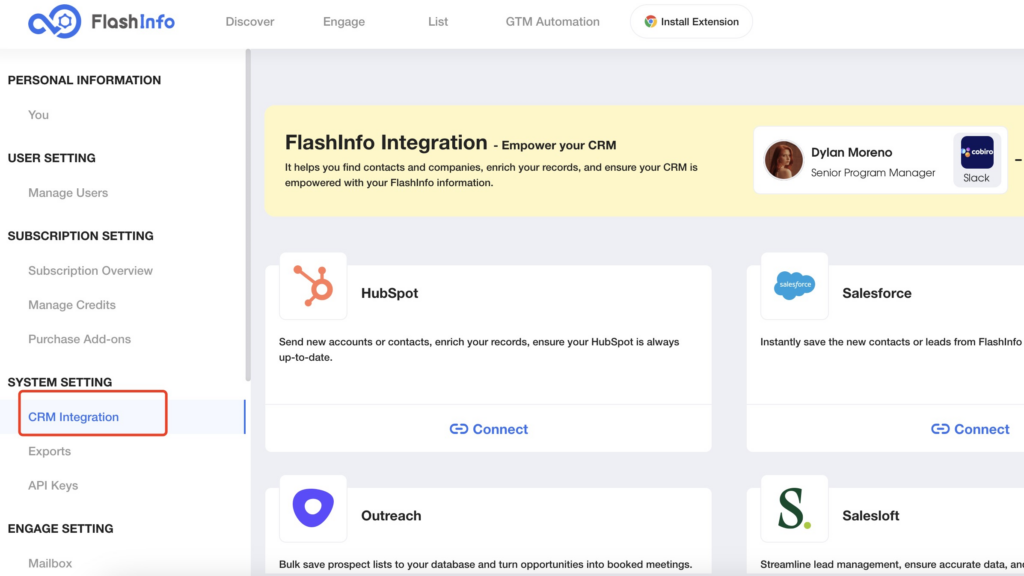Click the link icon beside HubSpot Connect
Viewport: 1024px width, 576px height.
pyautogui.click(x=458, y=429)
